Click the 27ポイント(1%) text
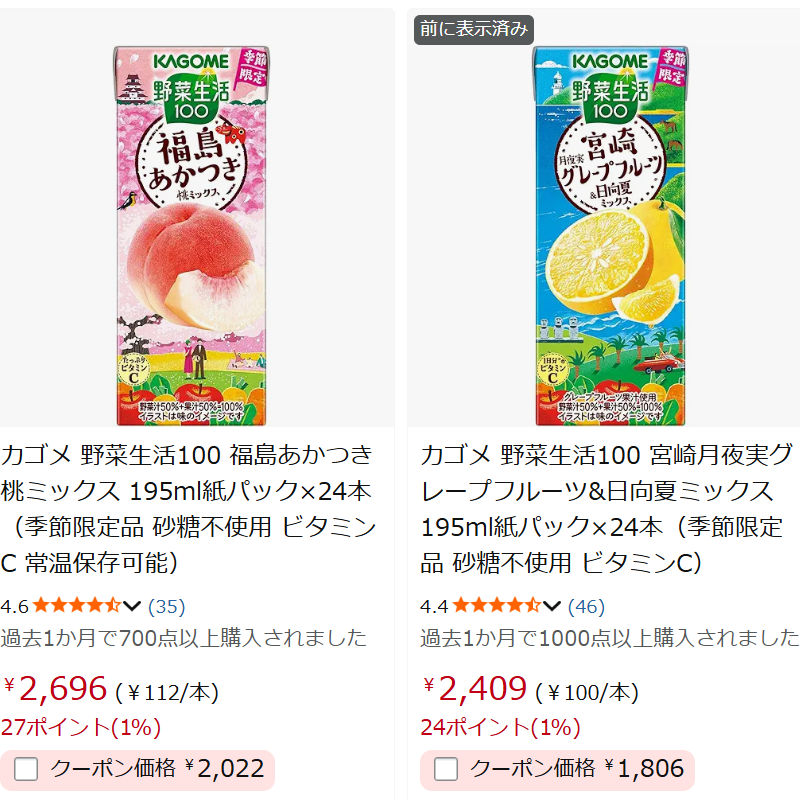Image resolution: width=800 pixels, height=800 pixels. pyautogui.click(x=81, y=727)
